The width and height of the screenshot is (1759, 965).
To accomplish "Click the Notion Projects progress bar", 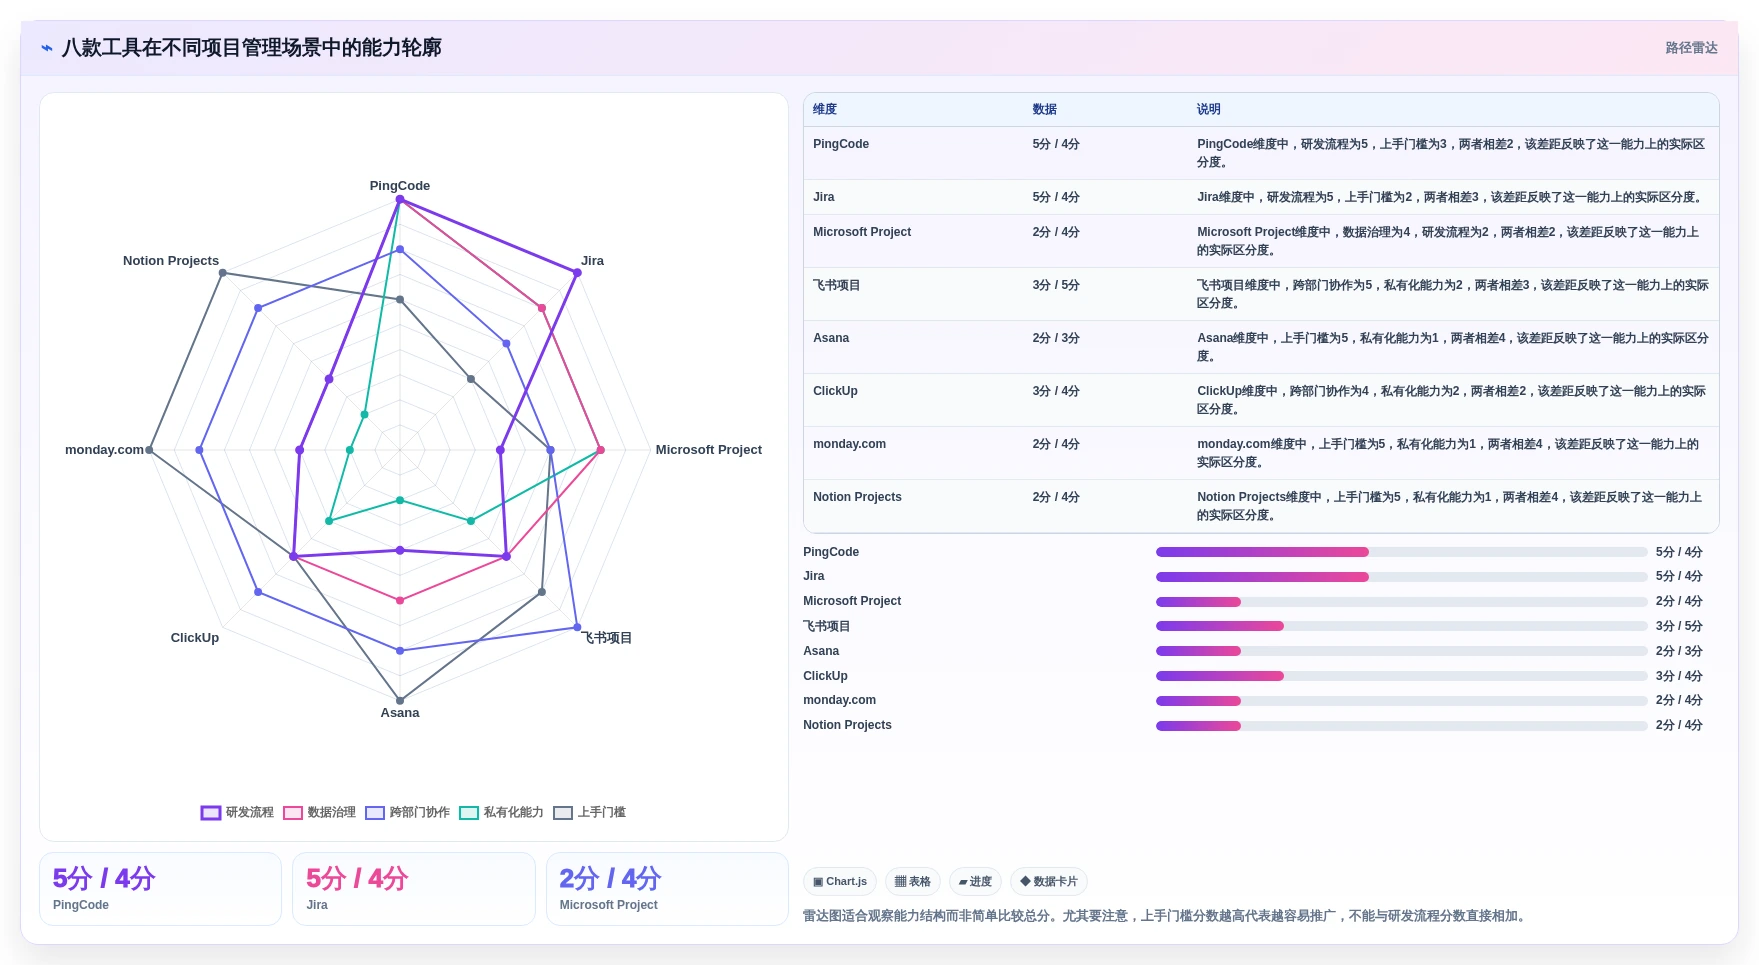I will click(1401, 726).
